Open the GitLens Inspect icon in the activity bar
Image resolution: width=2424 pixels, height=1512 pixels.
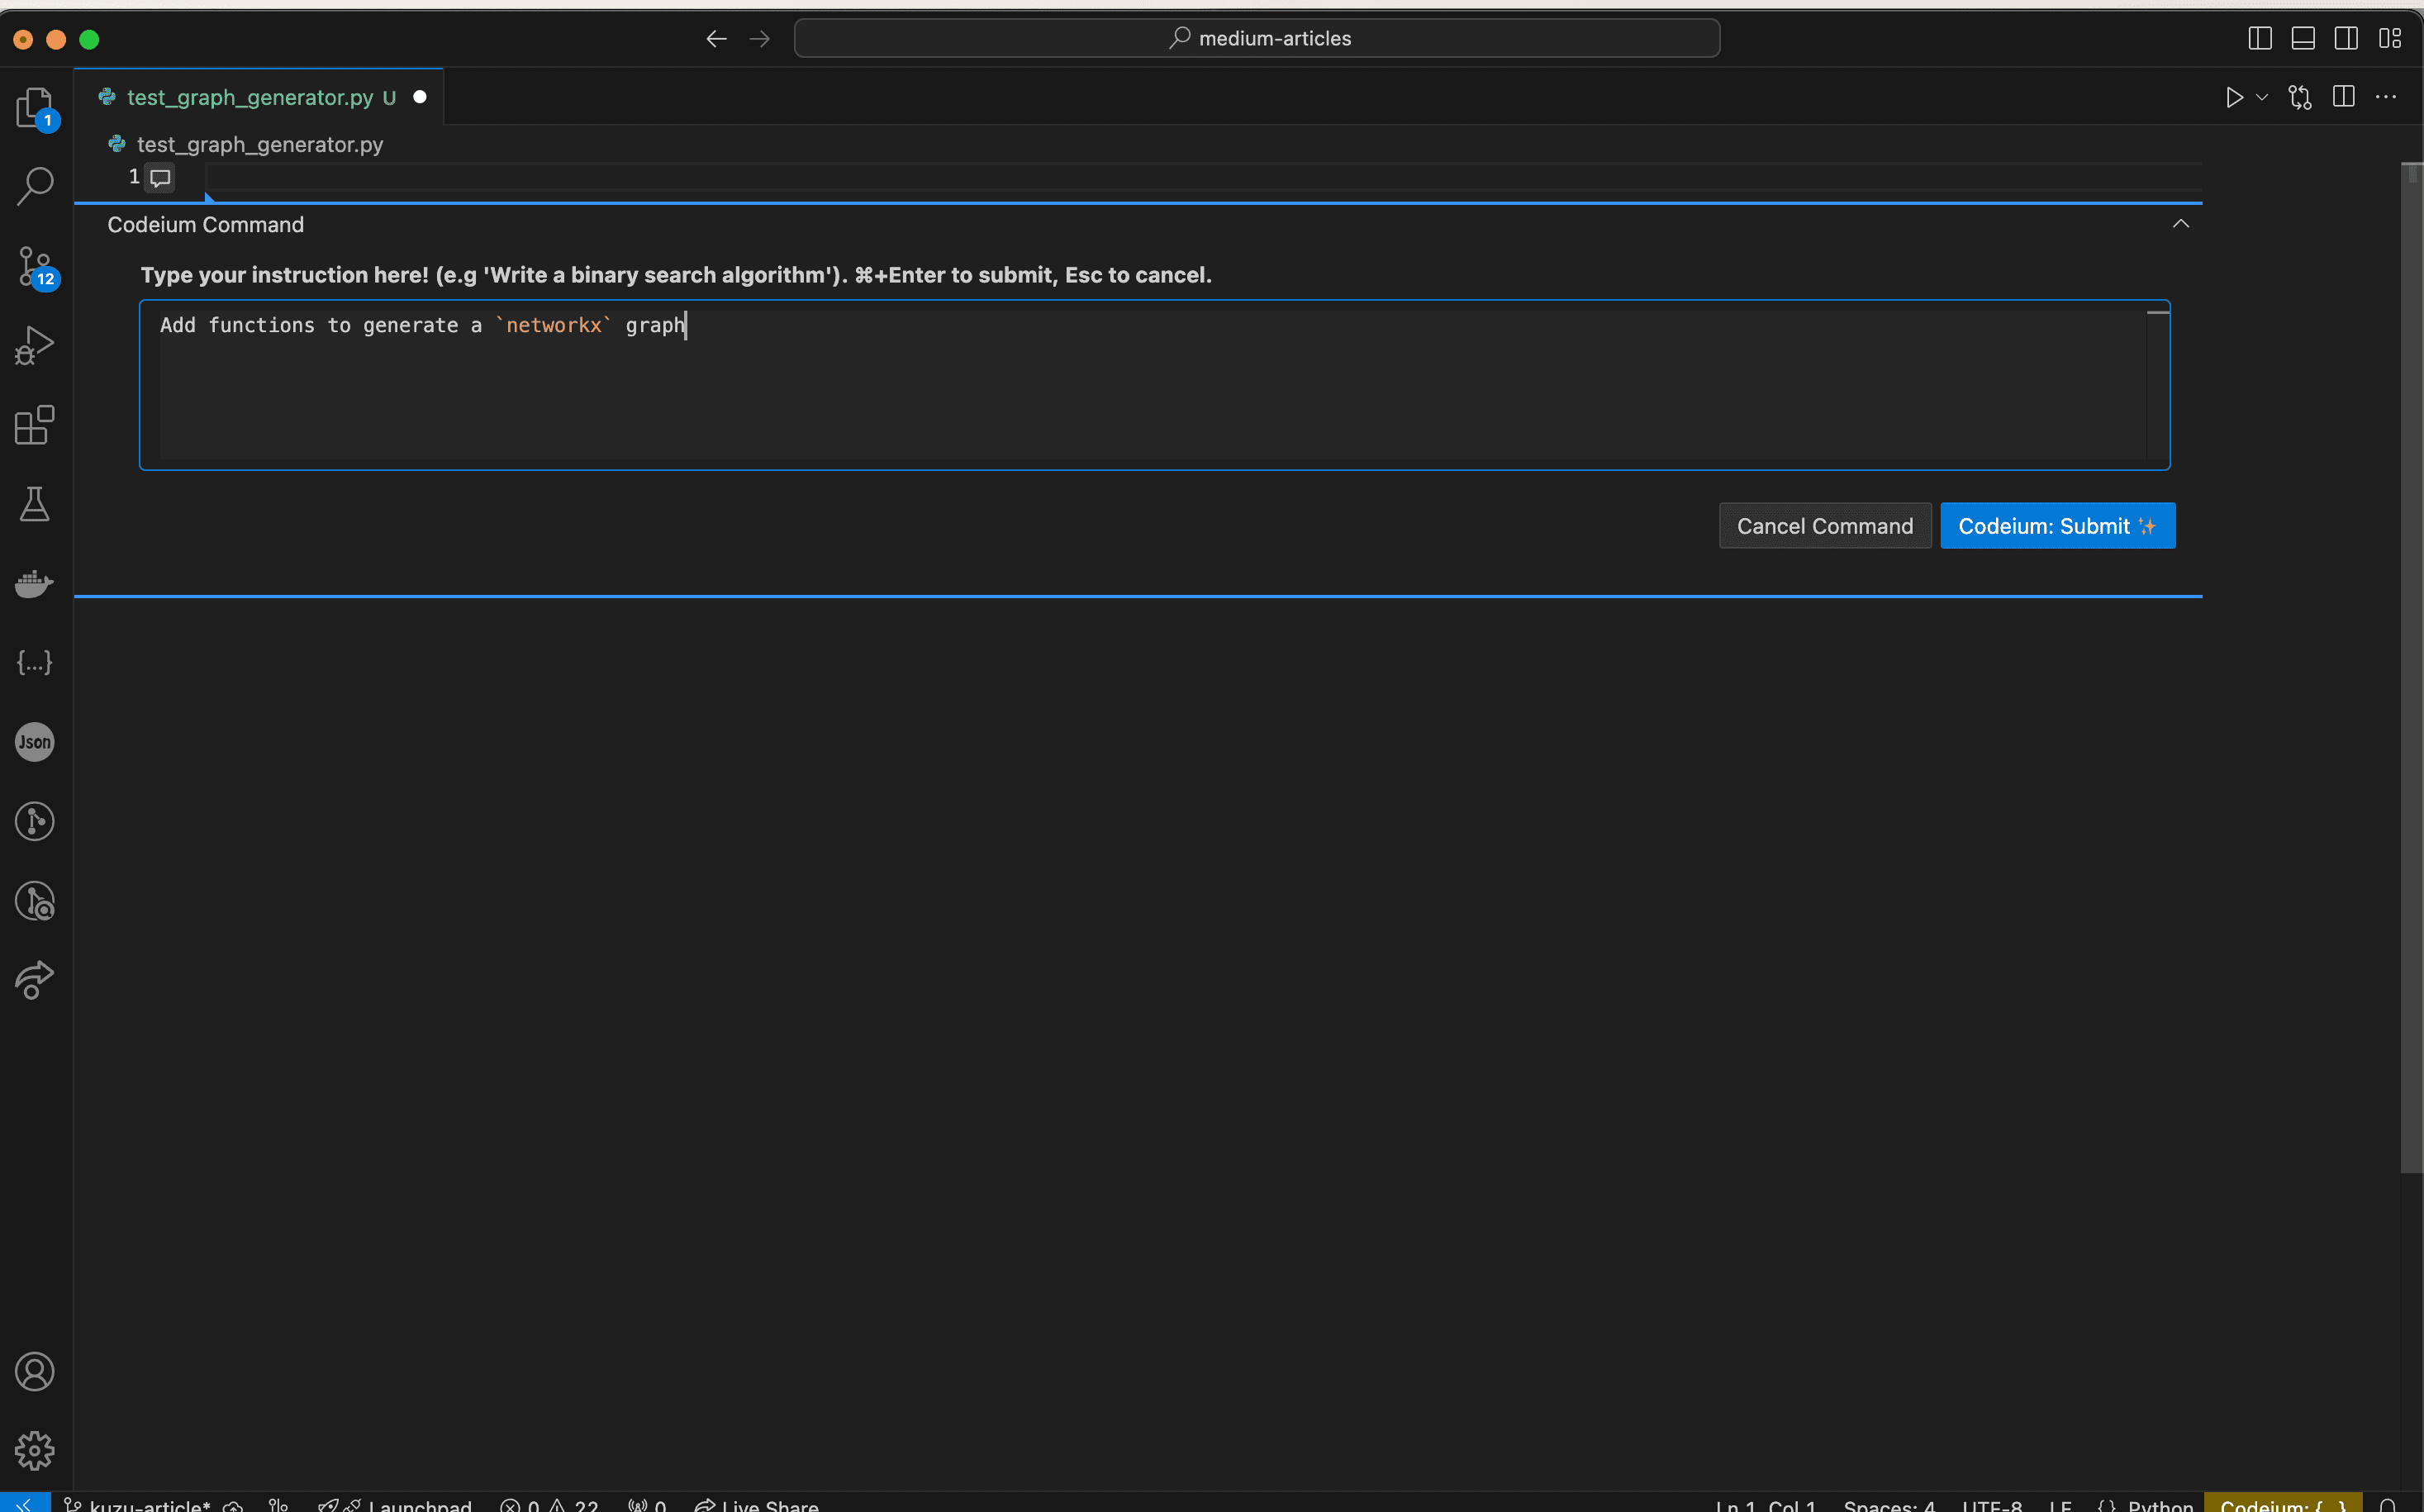[35, 901]
